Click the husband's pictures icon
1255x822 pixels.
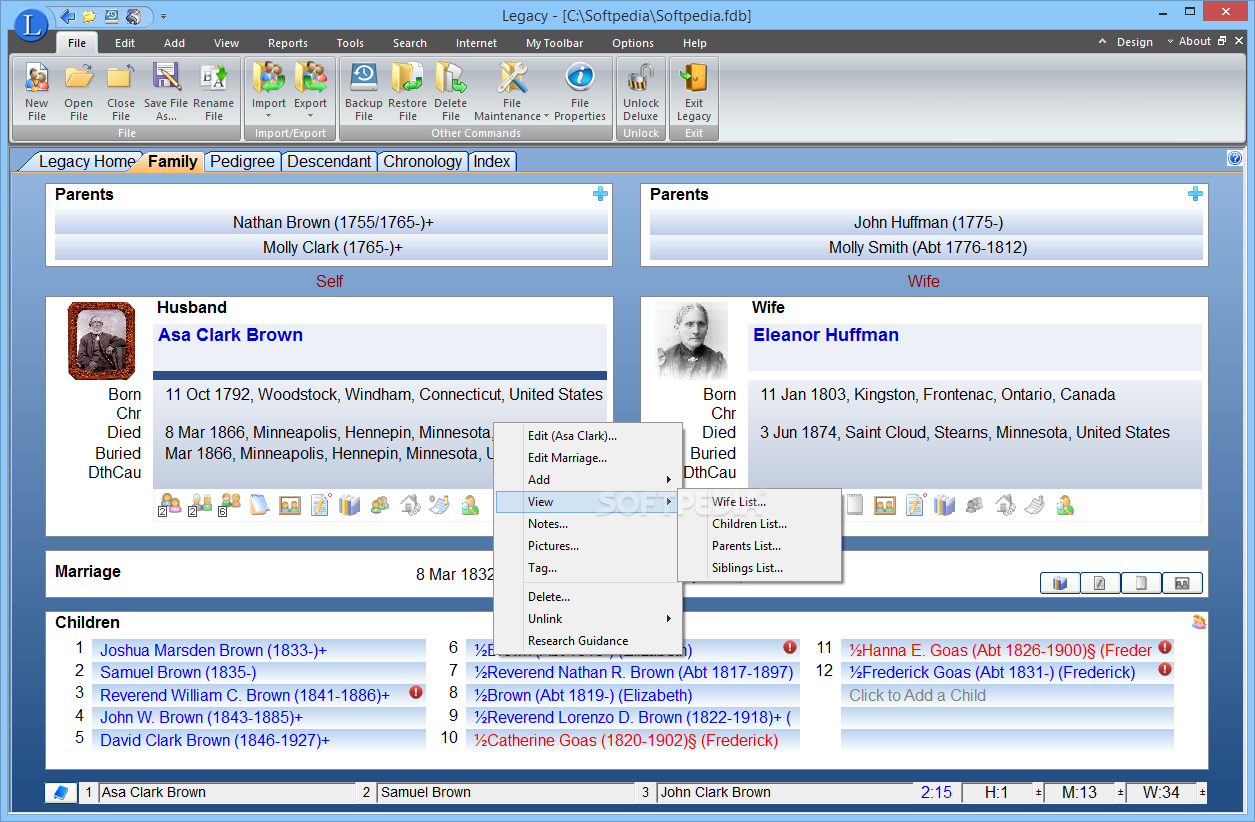[290, 505]
